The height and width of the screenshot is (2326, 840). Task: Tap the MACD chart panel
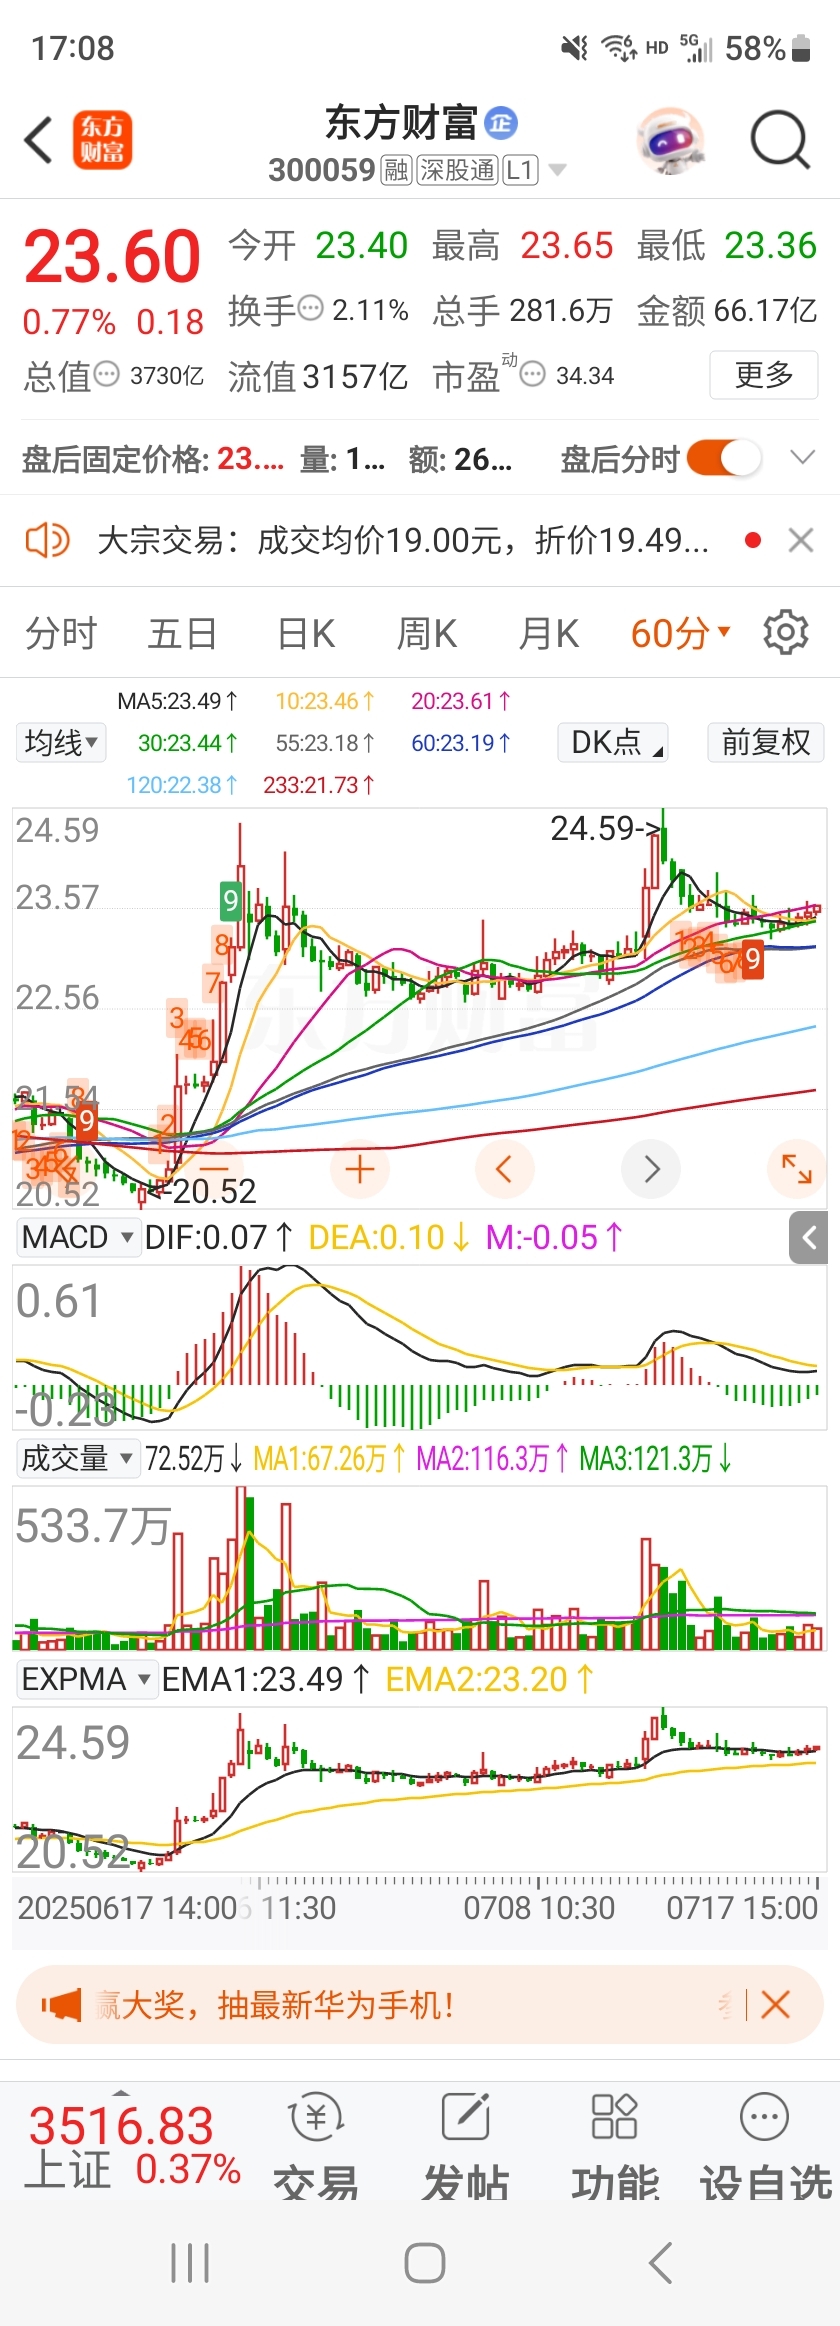point(420,1347)
